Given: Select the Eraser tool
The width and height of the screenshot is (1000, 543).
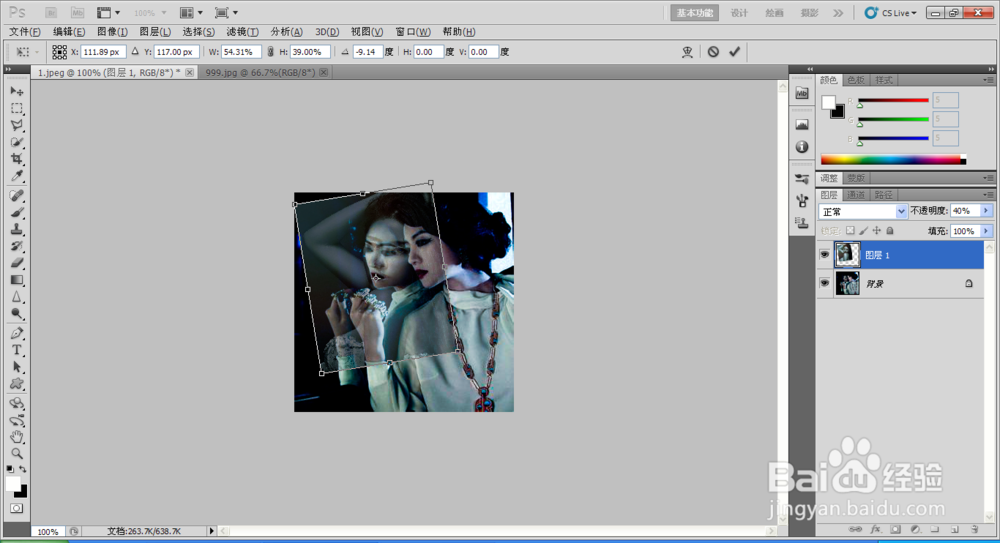Looking at the screenshot, I should click(x=17, y=263).
